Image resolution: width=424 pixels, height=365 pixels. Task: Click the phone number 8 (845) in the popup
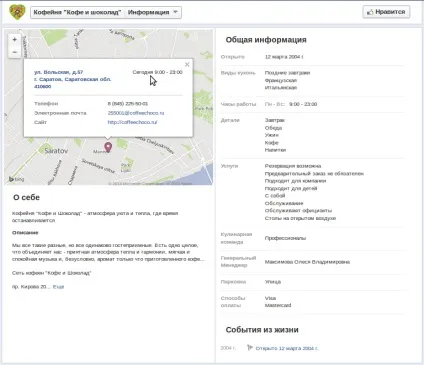point(128,104)
